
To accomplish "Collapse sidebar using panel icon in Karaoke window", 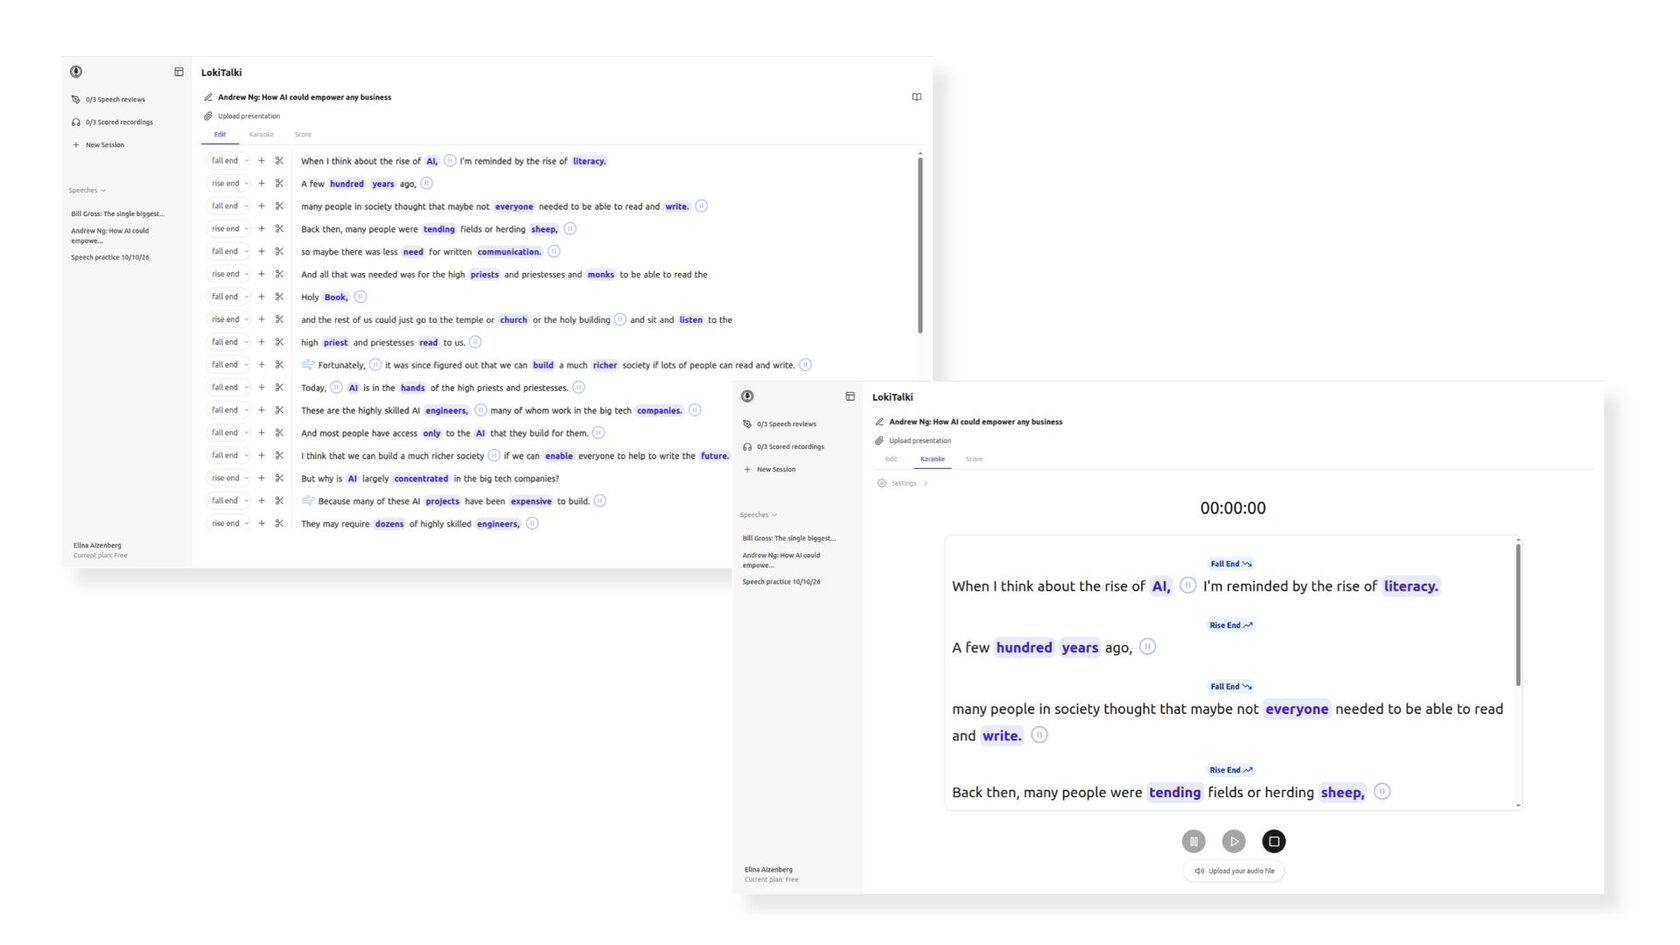I will click(850, 397).
